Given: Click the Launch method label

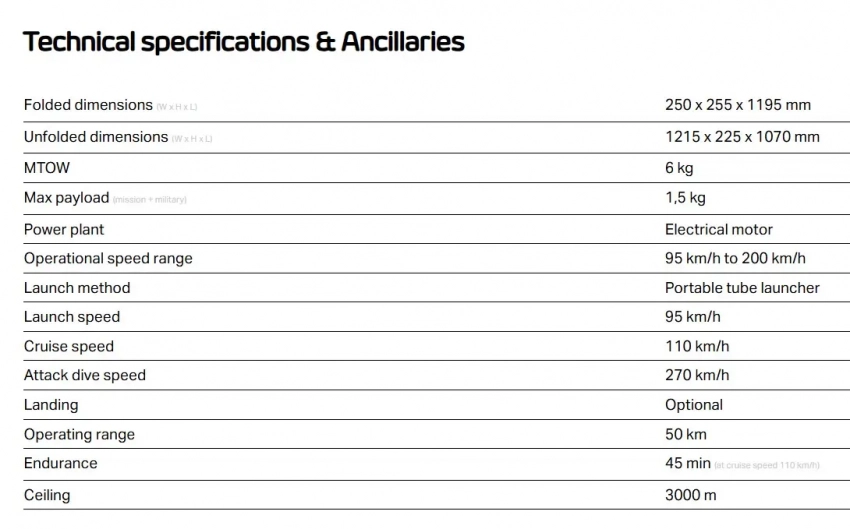Looking at the screenshot, I should [77, 288].
